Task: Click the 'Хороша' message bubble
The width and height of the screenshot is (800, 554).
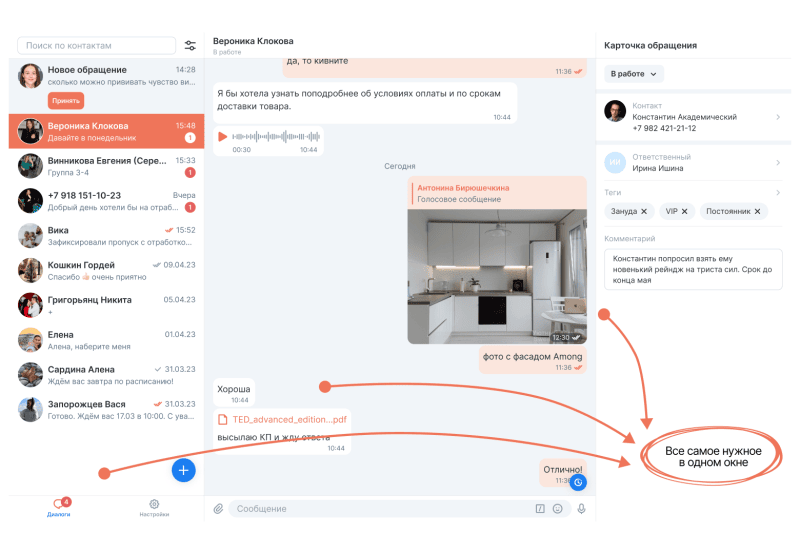Action: tap(234, 393)
